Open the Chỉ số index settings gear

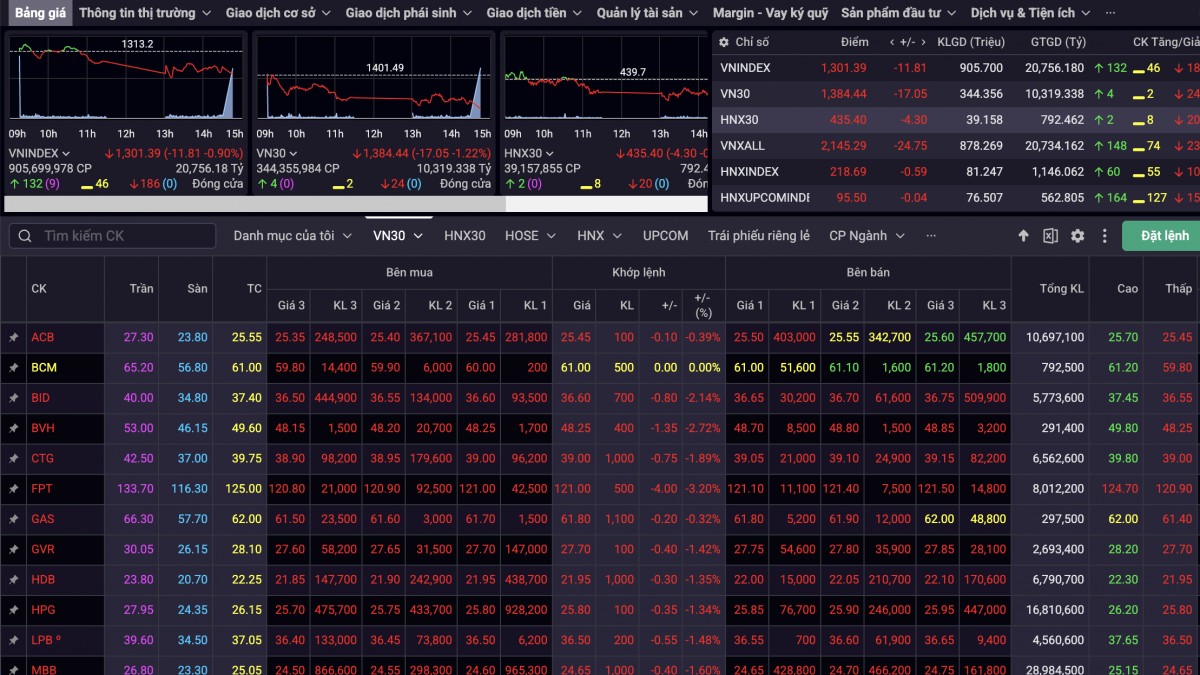coord(724,42)
